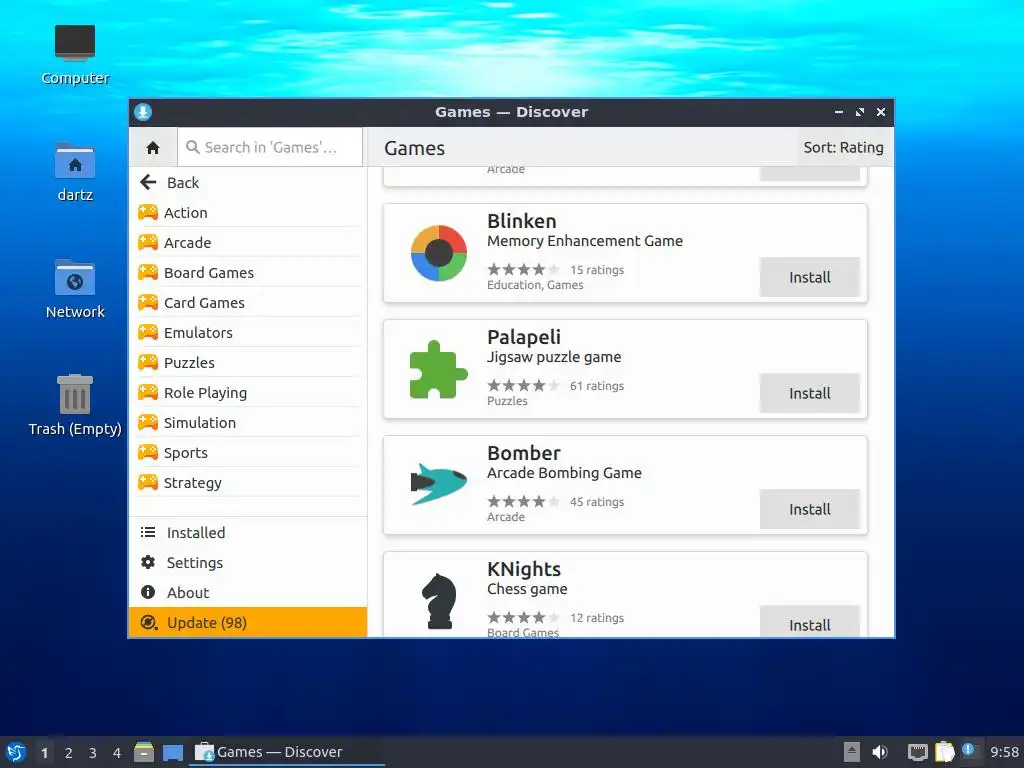Install the Palapeli puzzle game
The image size is (1024, 768).
coord(809,394)
